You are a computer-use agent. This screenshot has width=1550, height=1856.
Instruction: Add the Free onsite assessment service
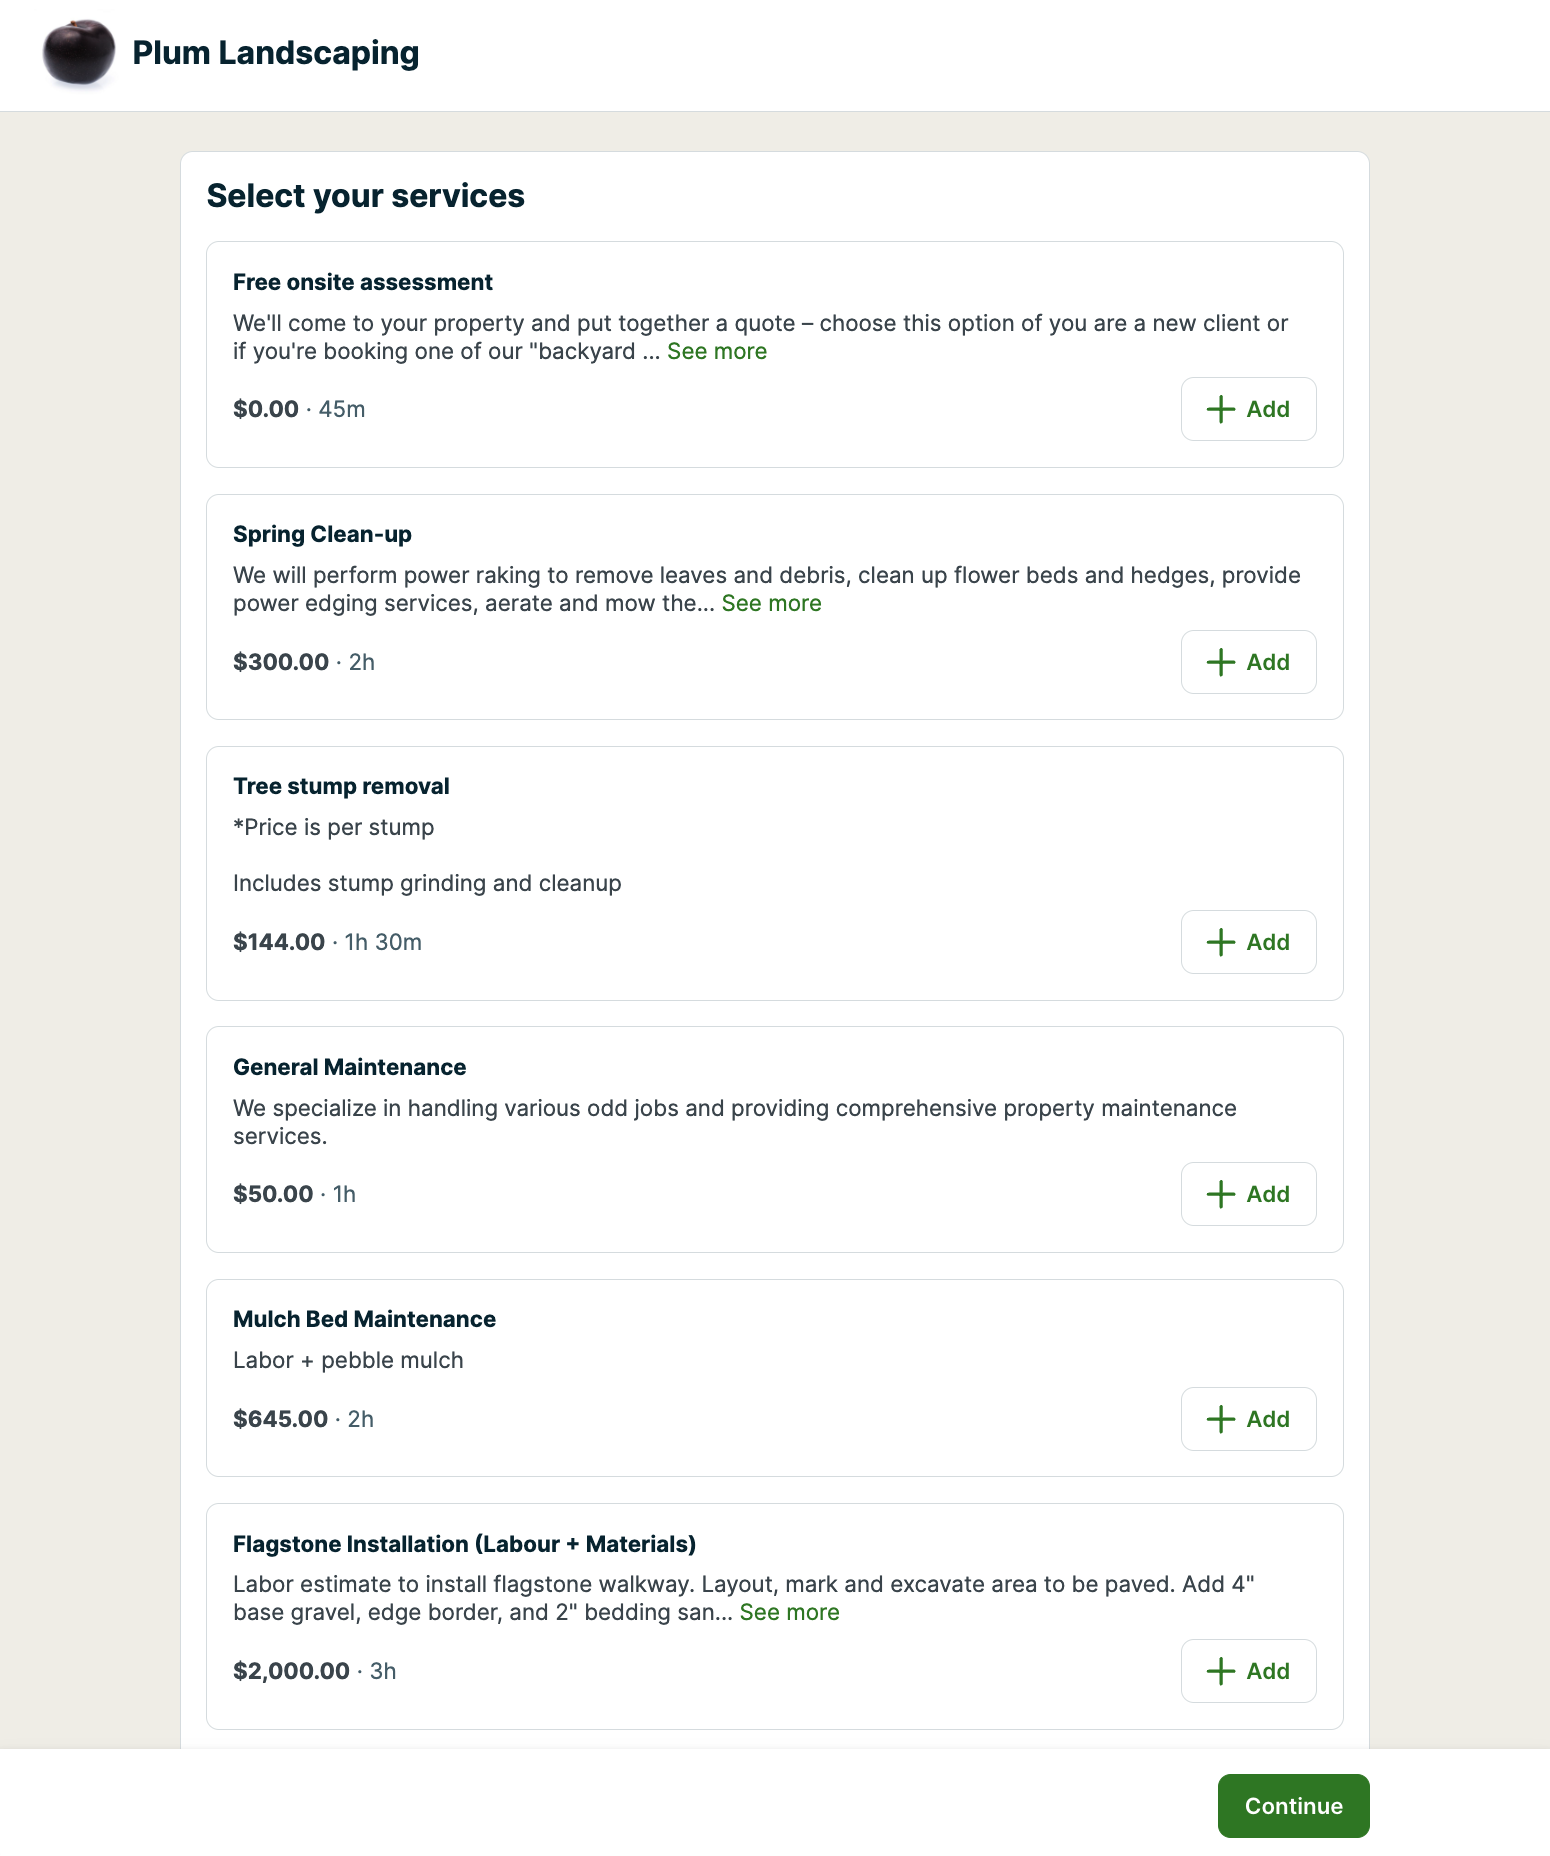pyautogui.click(x=1248, y=408)
